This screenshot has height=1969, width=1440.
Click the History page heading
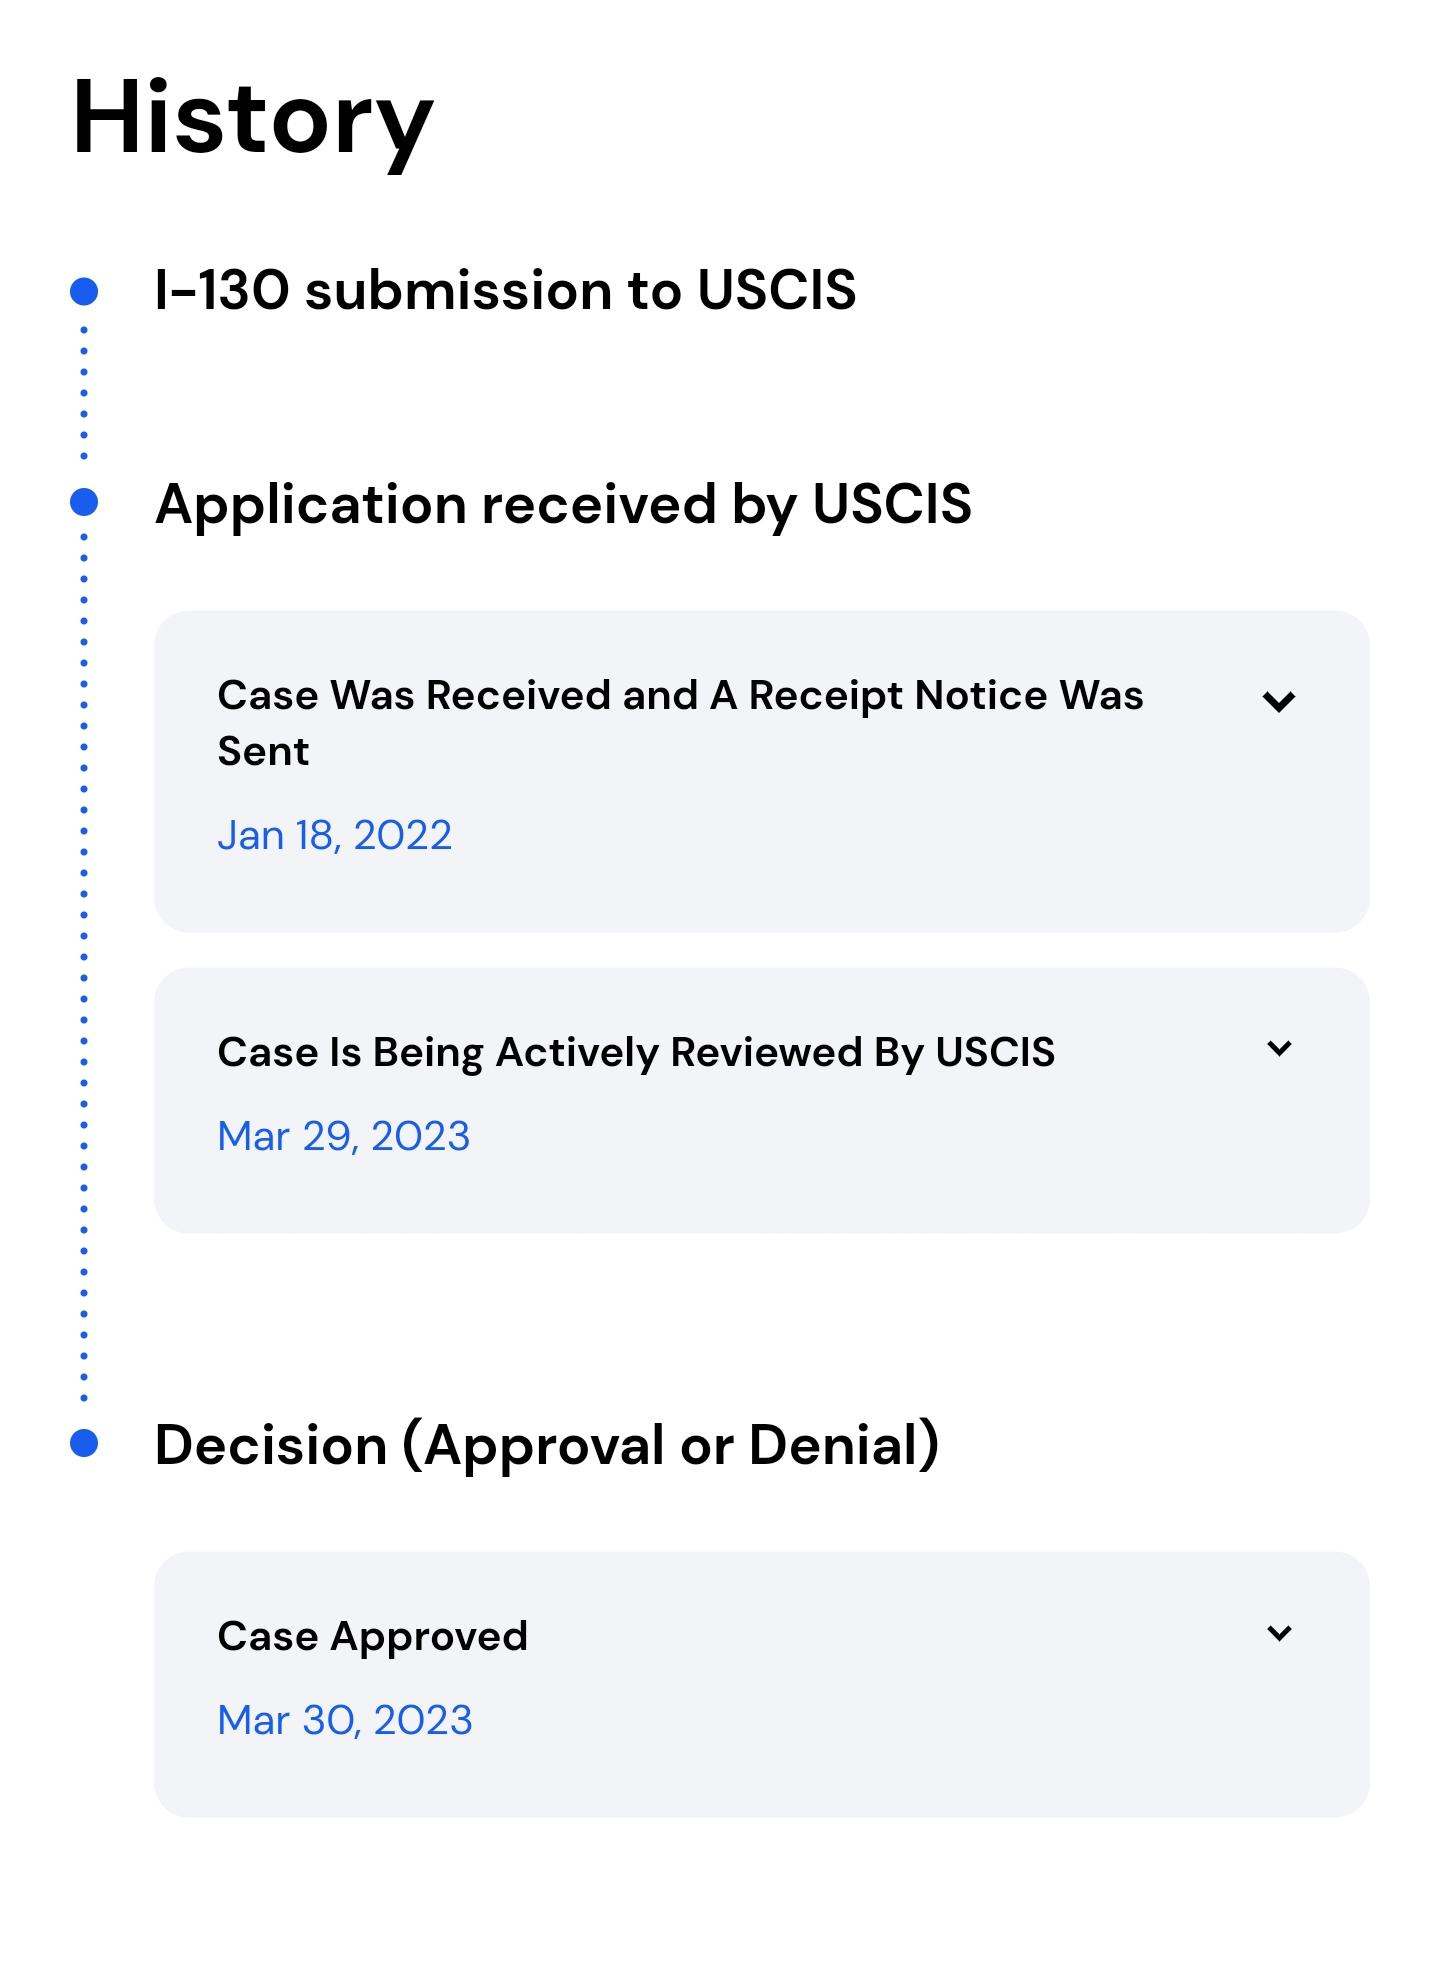pyautogui.click(x=250, y=122)
